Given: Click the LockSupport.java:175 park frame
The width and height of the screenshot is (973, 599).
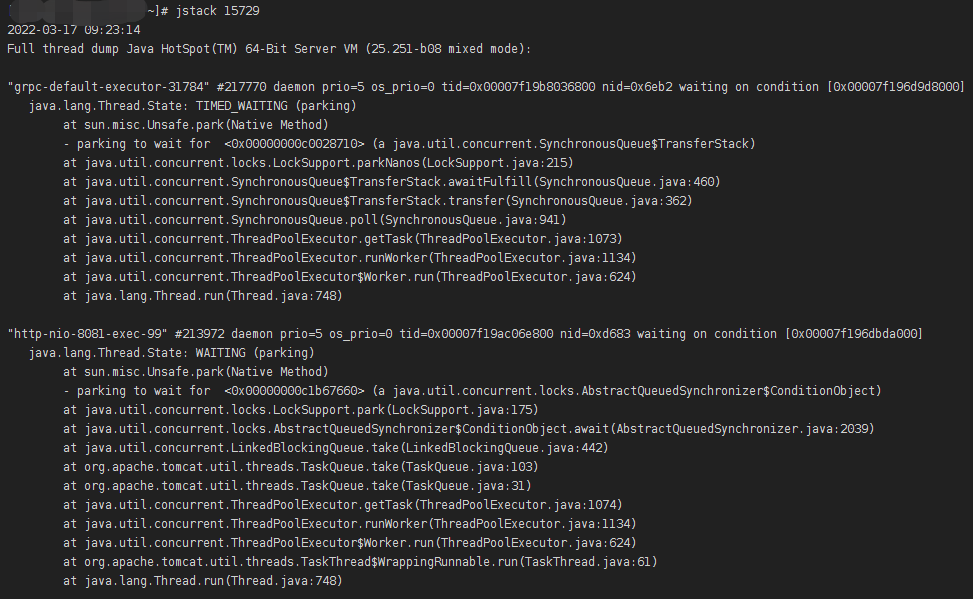Looking at the screenshot, I should tap(300, 410).
